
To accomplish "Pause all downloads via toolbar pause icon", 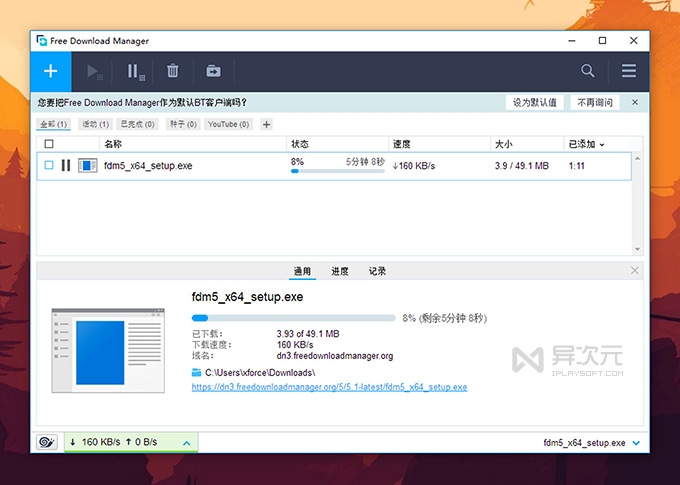I will (133, 71).
